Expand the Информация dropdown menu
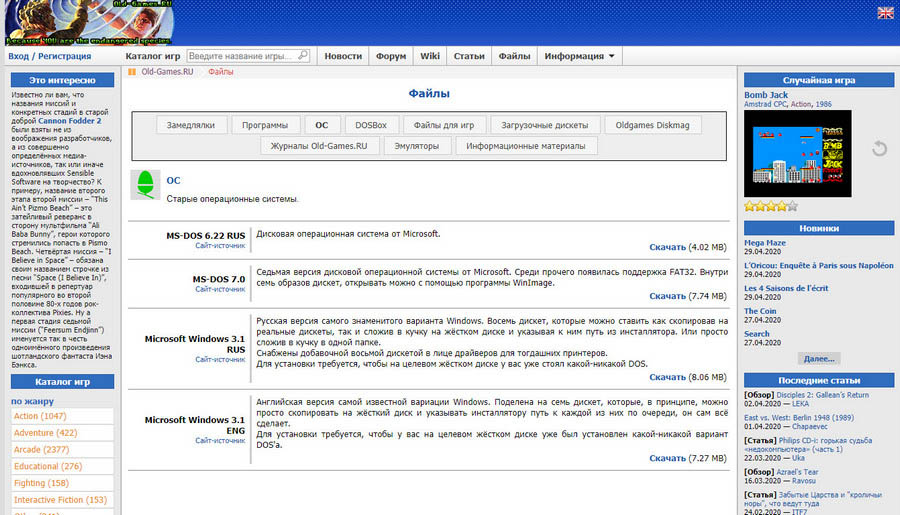Viewport: 900px width, 515px height. click(x=579, y=56)
